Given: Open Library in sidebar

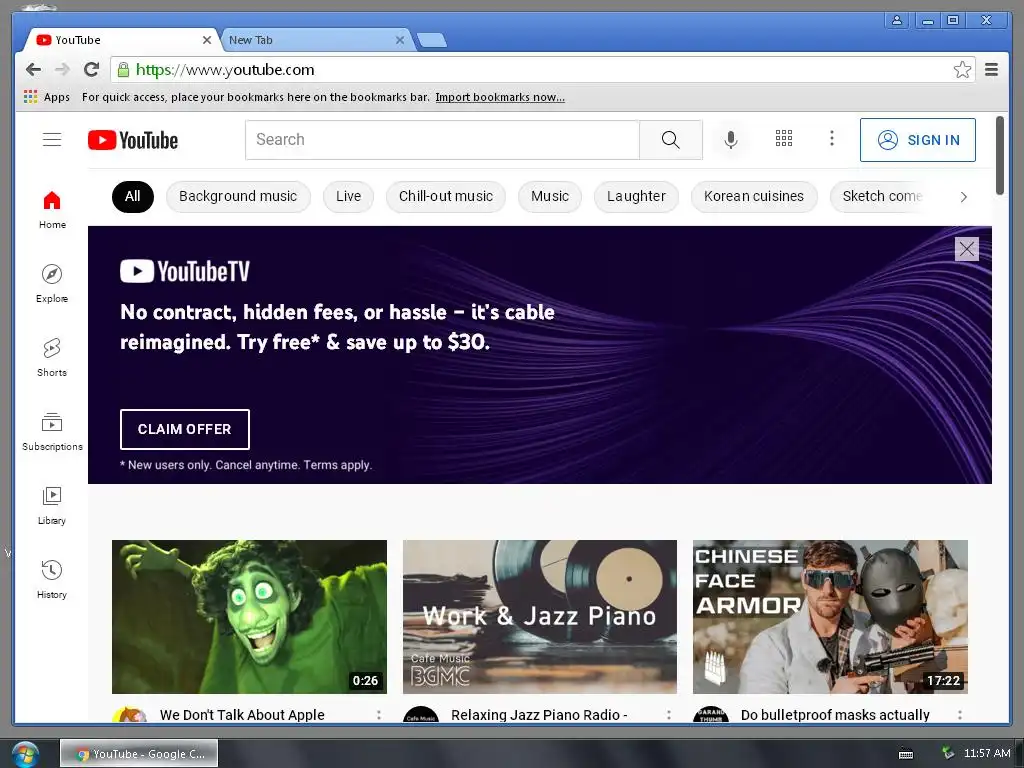Looking at the screenshot, I should (52, 506).
